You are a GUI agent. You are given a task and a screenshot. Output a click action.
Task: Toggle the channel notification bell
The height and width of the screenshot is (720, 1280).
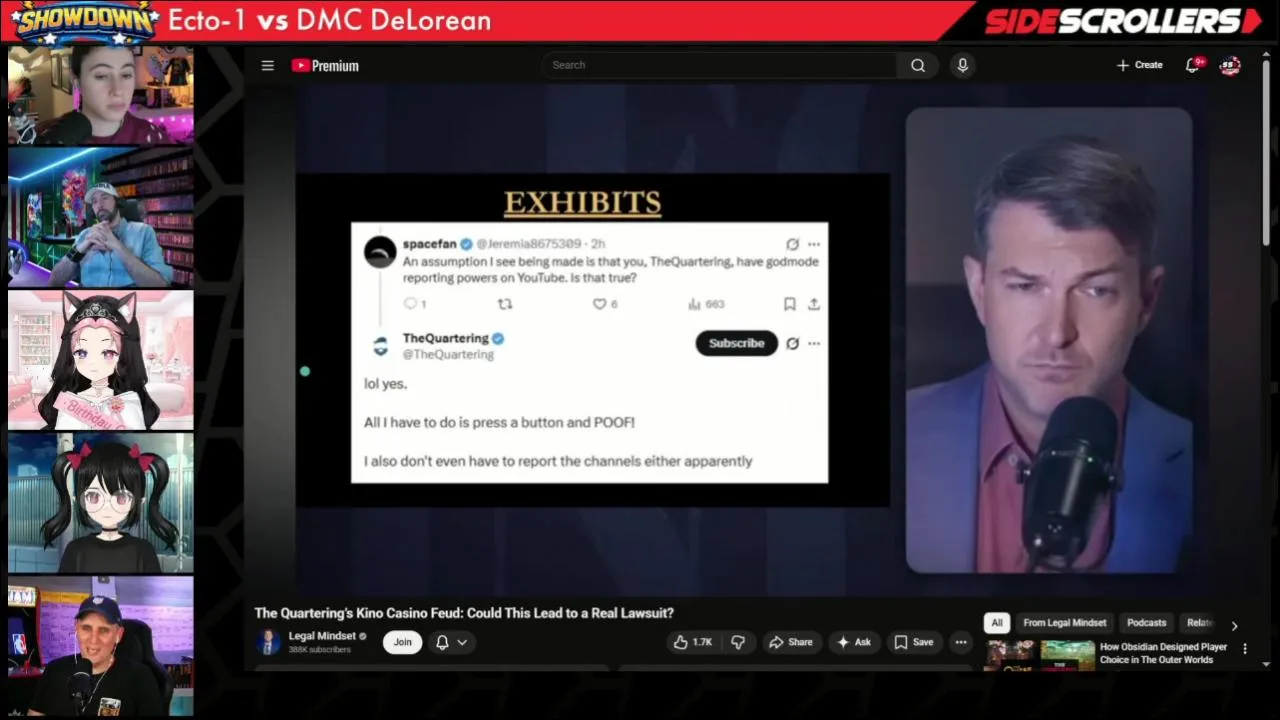coord(442,642)
